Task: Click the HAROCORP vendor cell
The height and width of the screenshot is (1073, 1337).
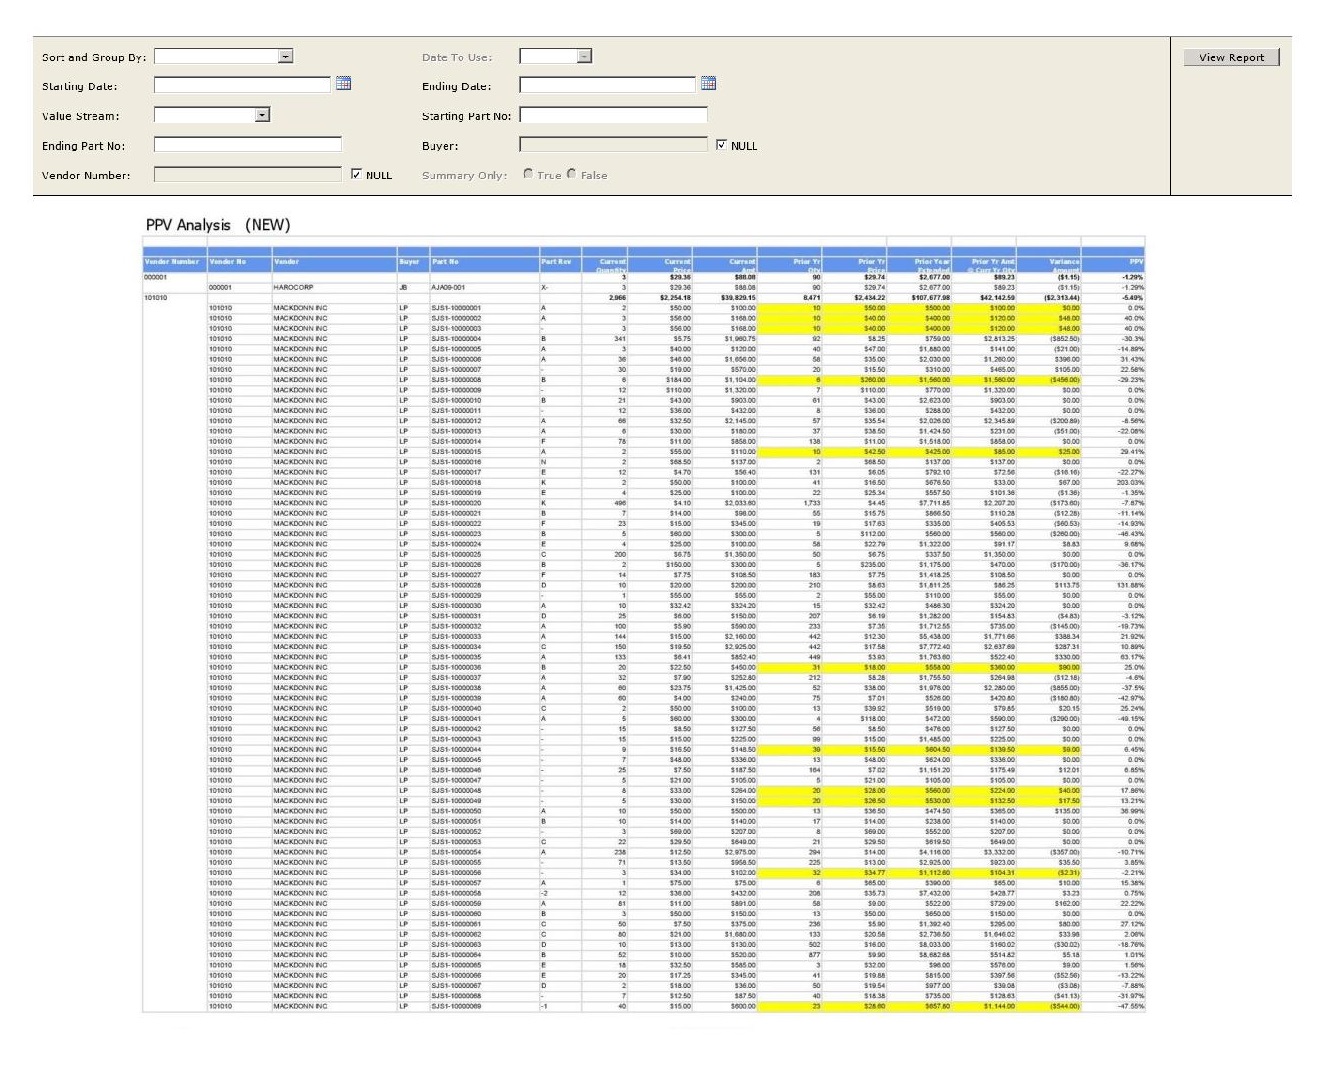Action: (293, 287)
